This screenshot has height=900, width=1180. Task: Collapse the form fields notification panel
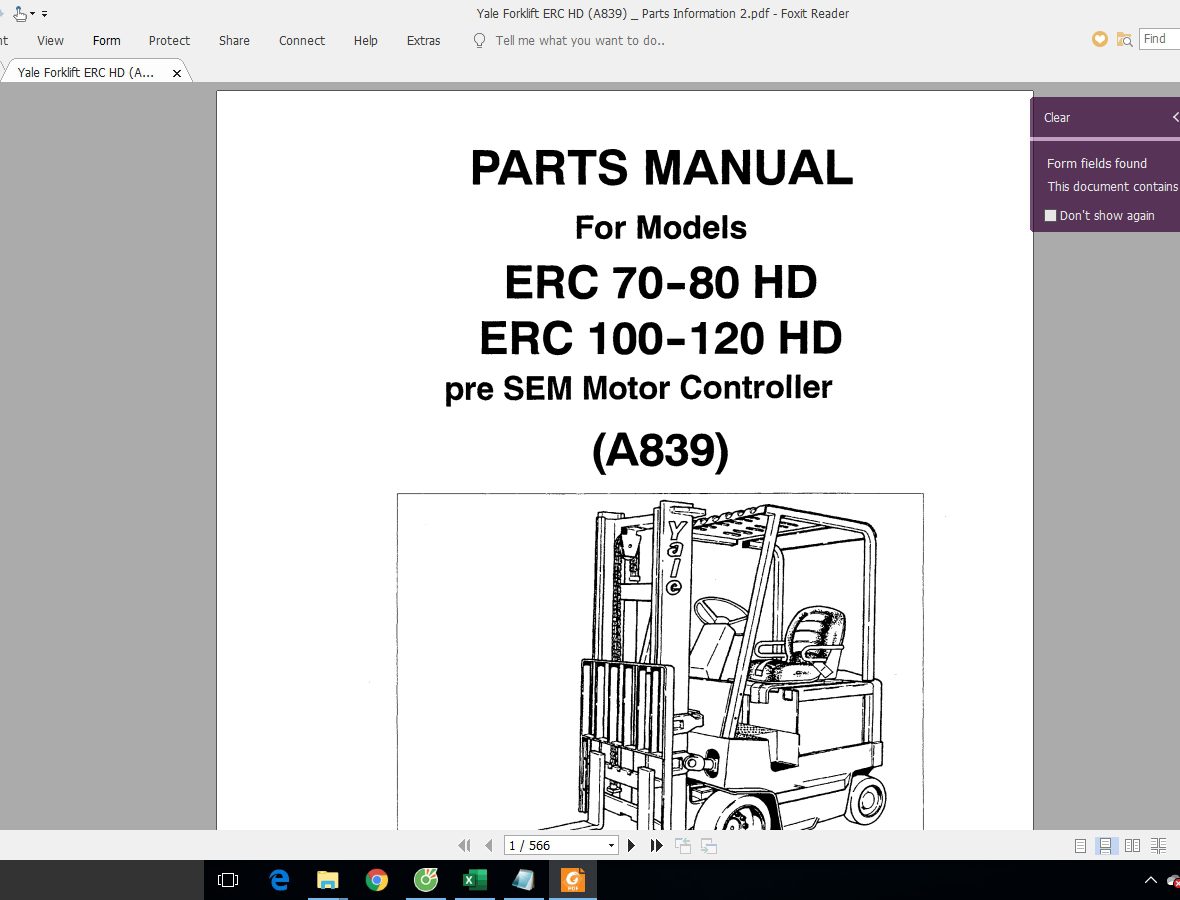point(1175,117)
